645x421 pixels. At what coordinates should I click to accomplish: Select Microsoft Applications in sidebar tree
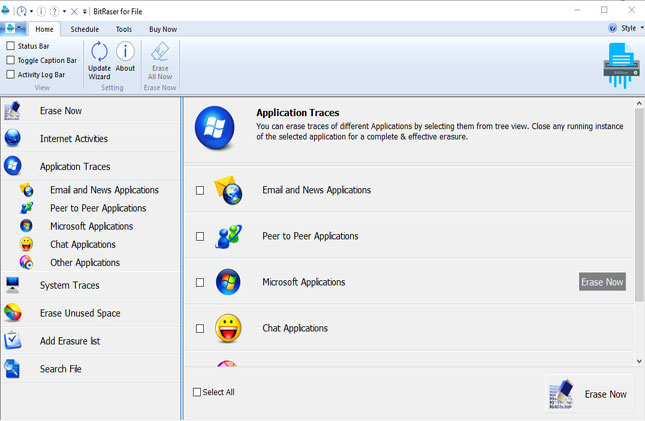click(x=91, y=226)
